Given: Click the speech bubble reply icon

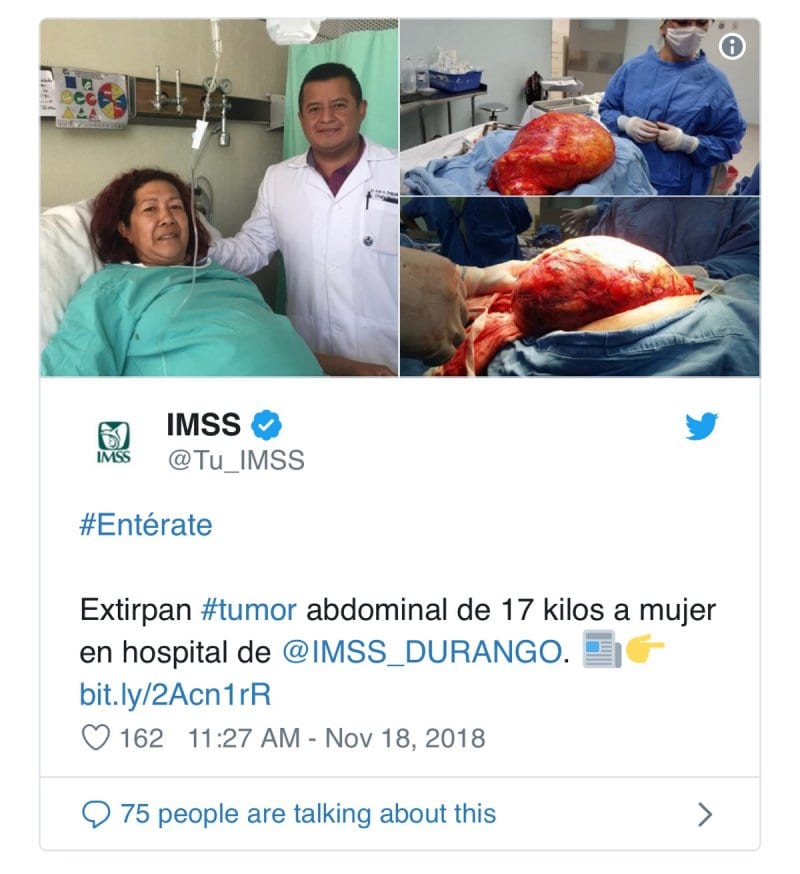Looking at the screenshot, I should (96, 814).
